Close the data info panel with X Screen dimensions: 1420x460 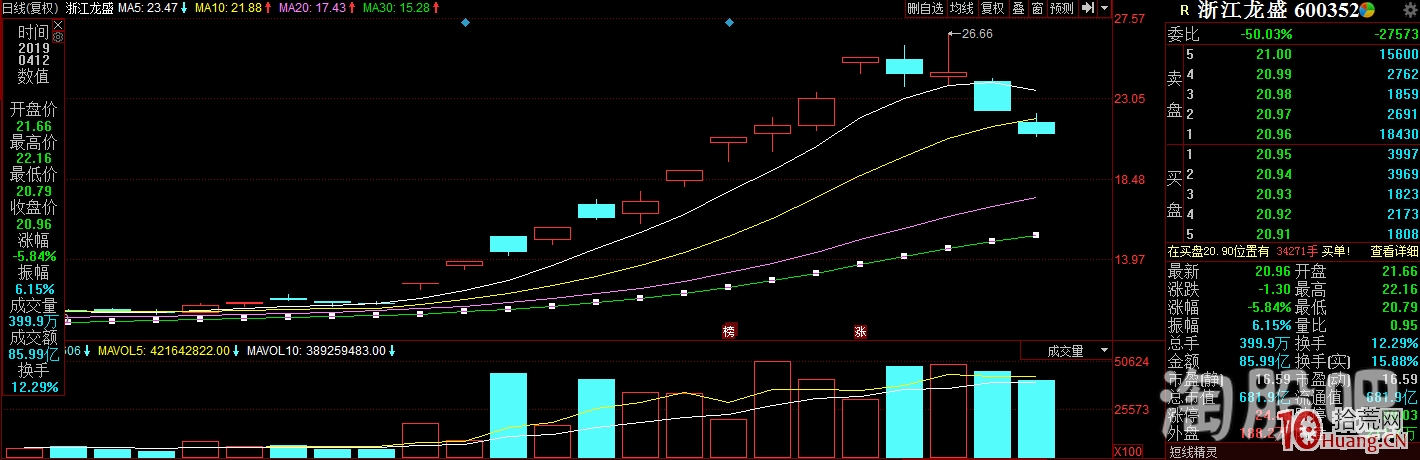[57, 23]
